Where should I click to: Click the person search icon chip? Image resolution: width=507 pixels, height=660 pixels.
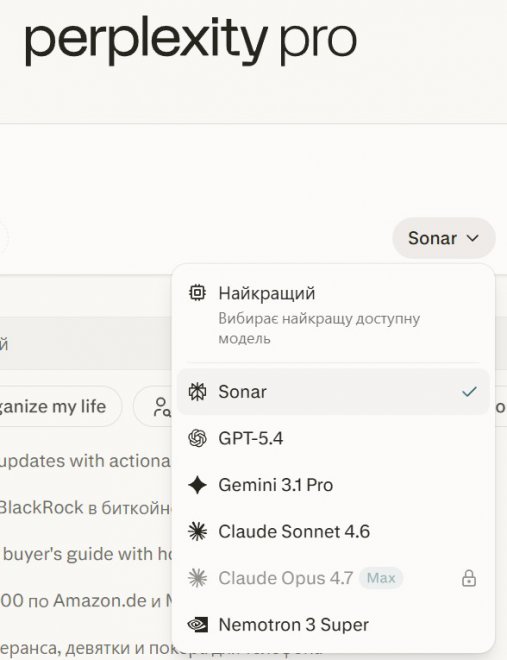(162, 407)
